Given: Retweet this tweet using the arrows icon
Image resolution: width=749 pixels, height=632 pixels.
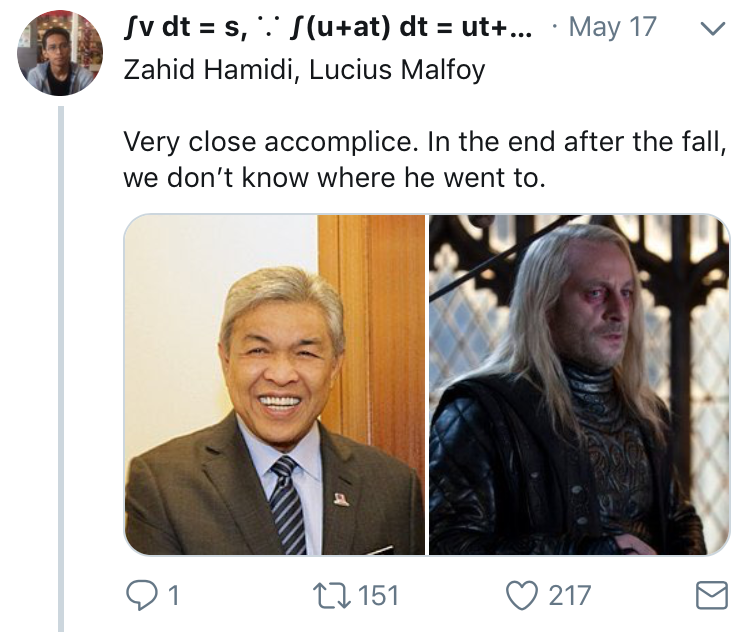Looking at the screenshot, I should click(x=332, y=596).
